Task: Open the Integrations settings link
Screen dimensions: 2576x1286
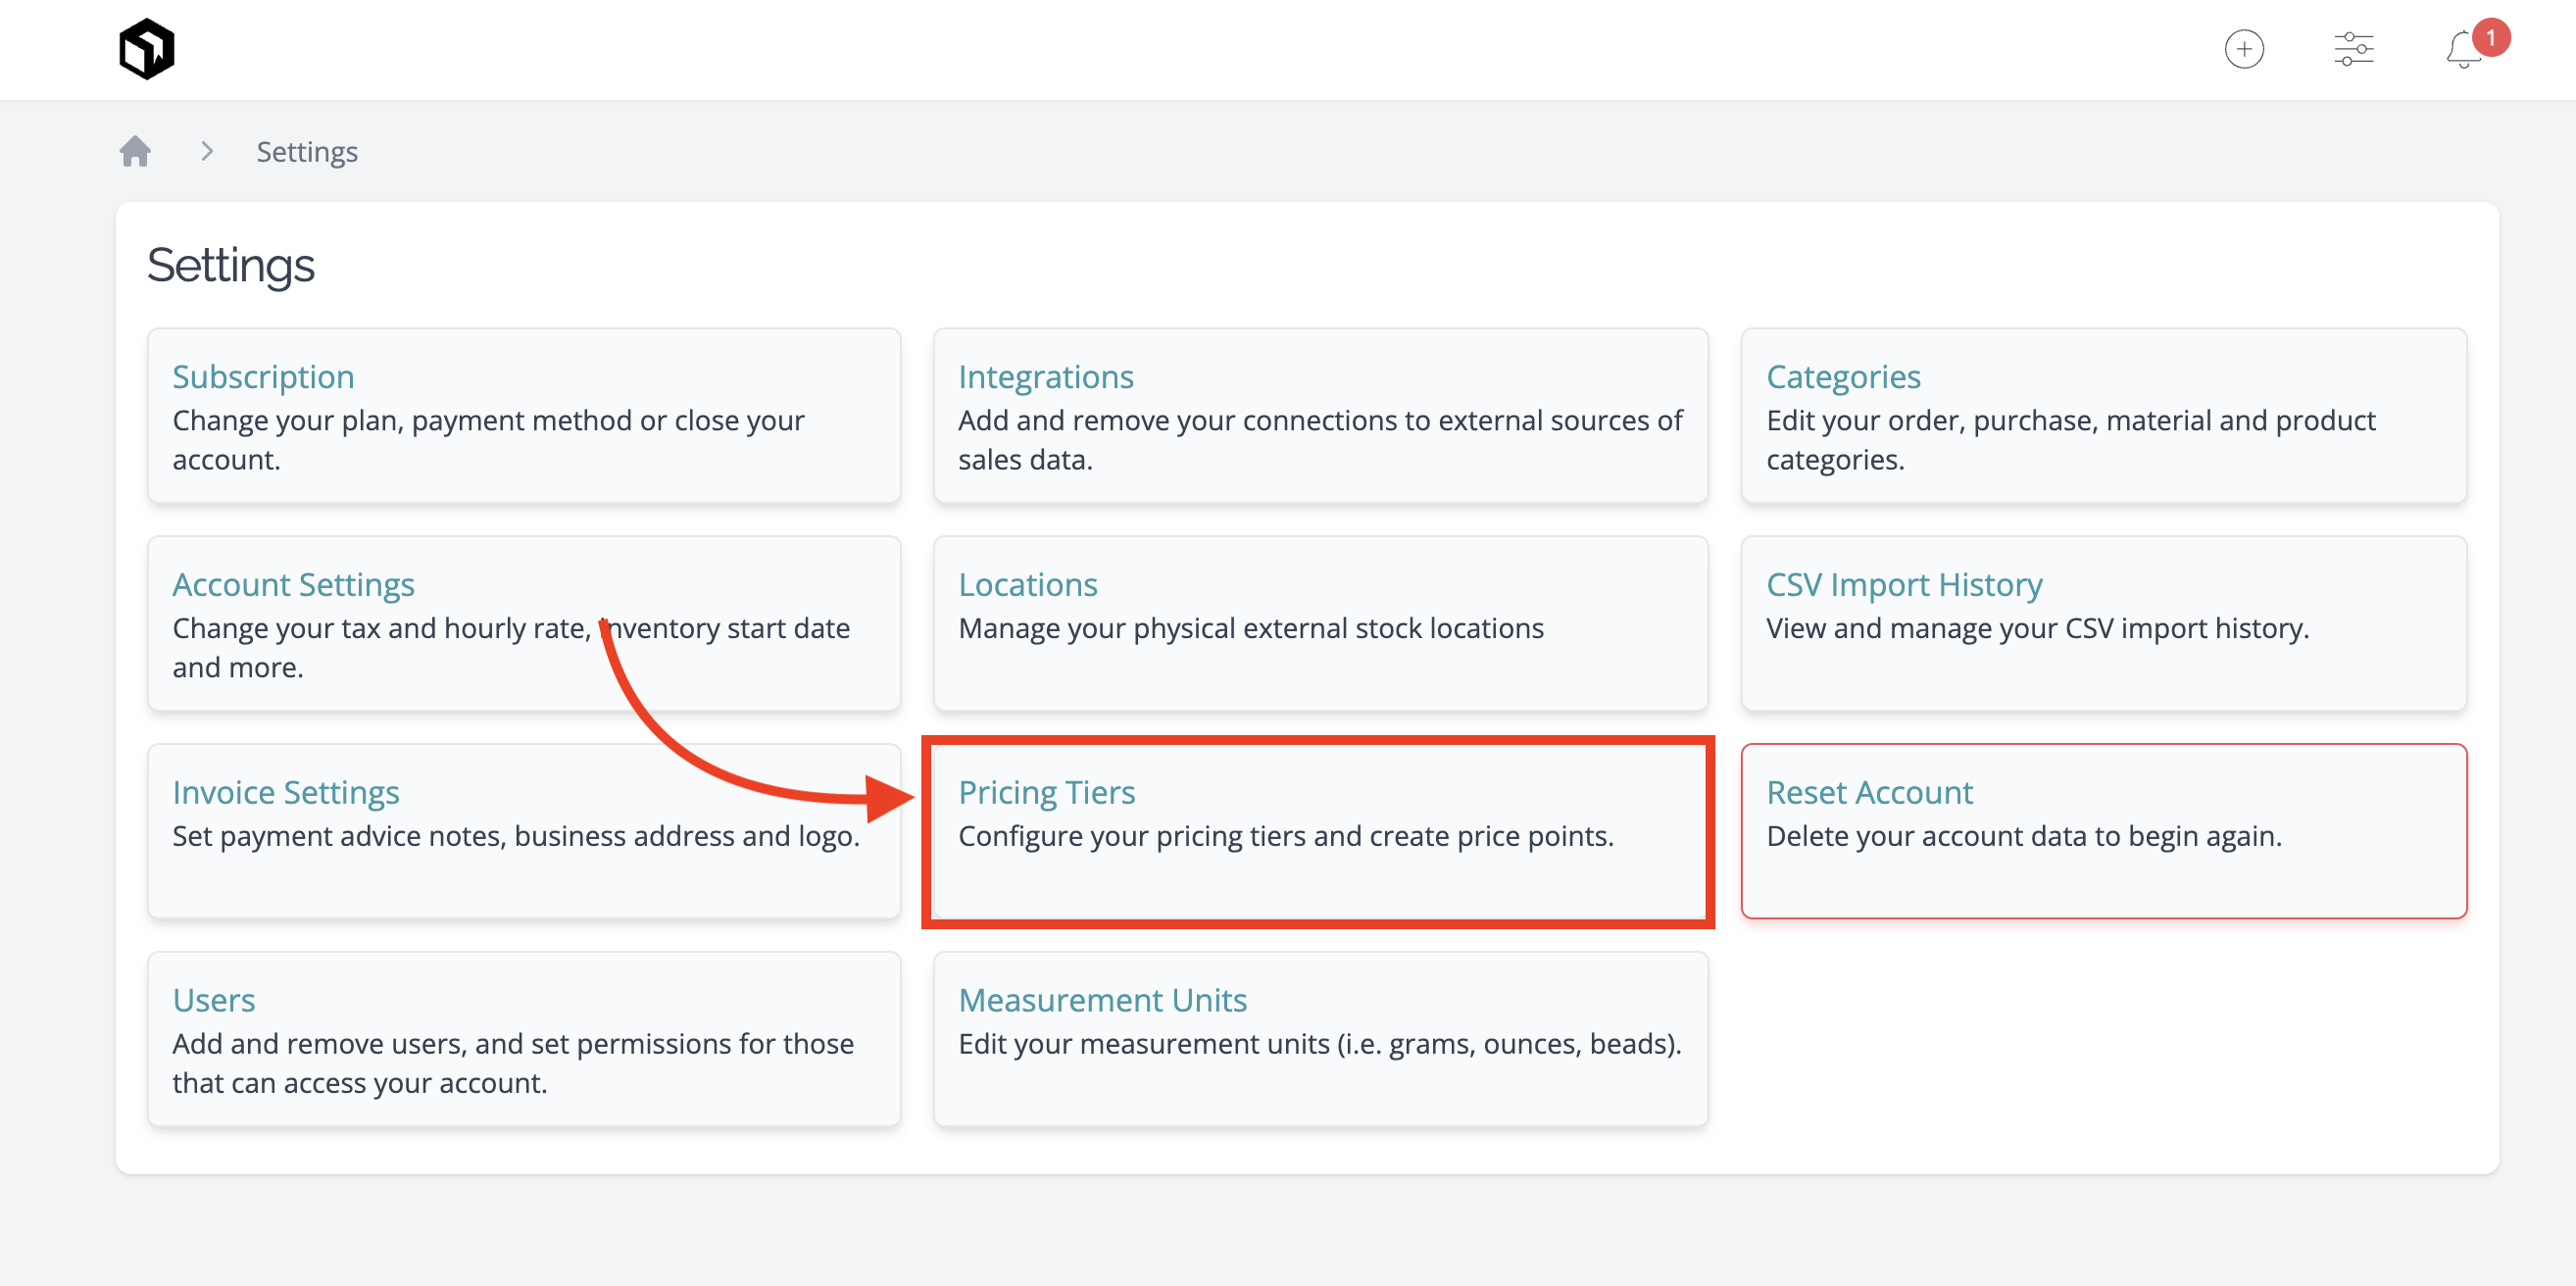Action: 1045,376
